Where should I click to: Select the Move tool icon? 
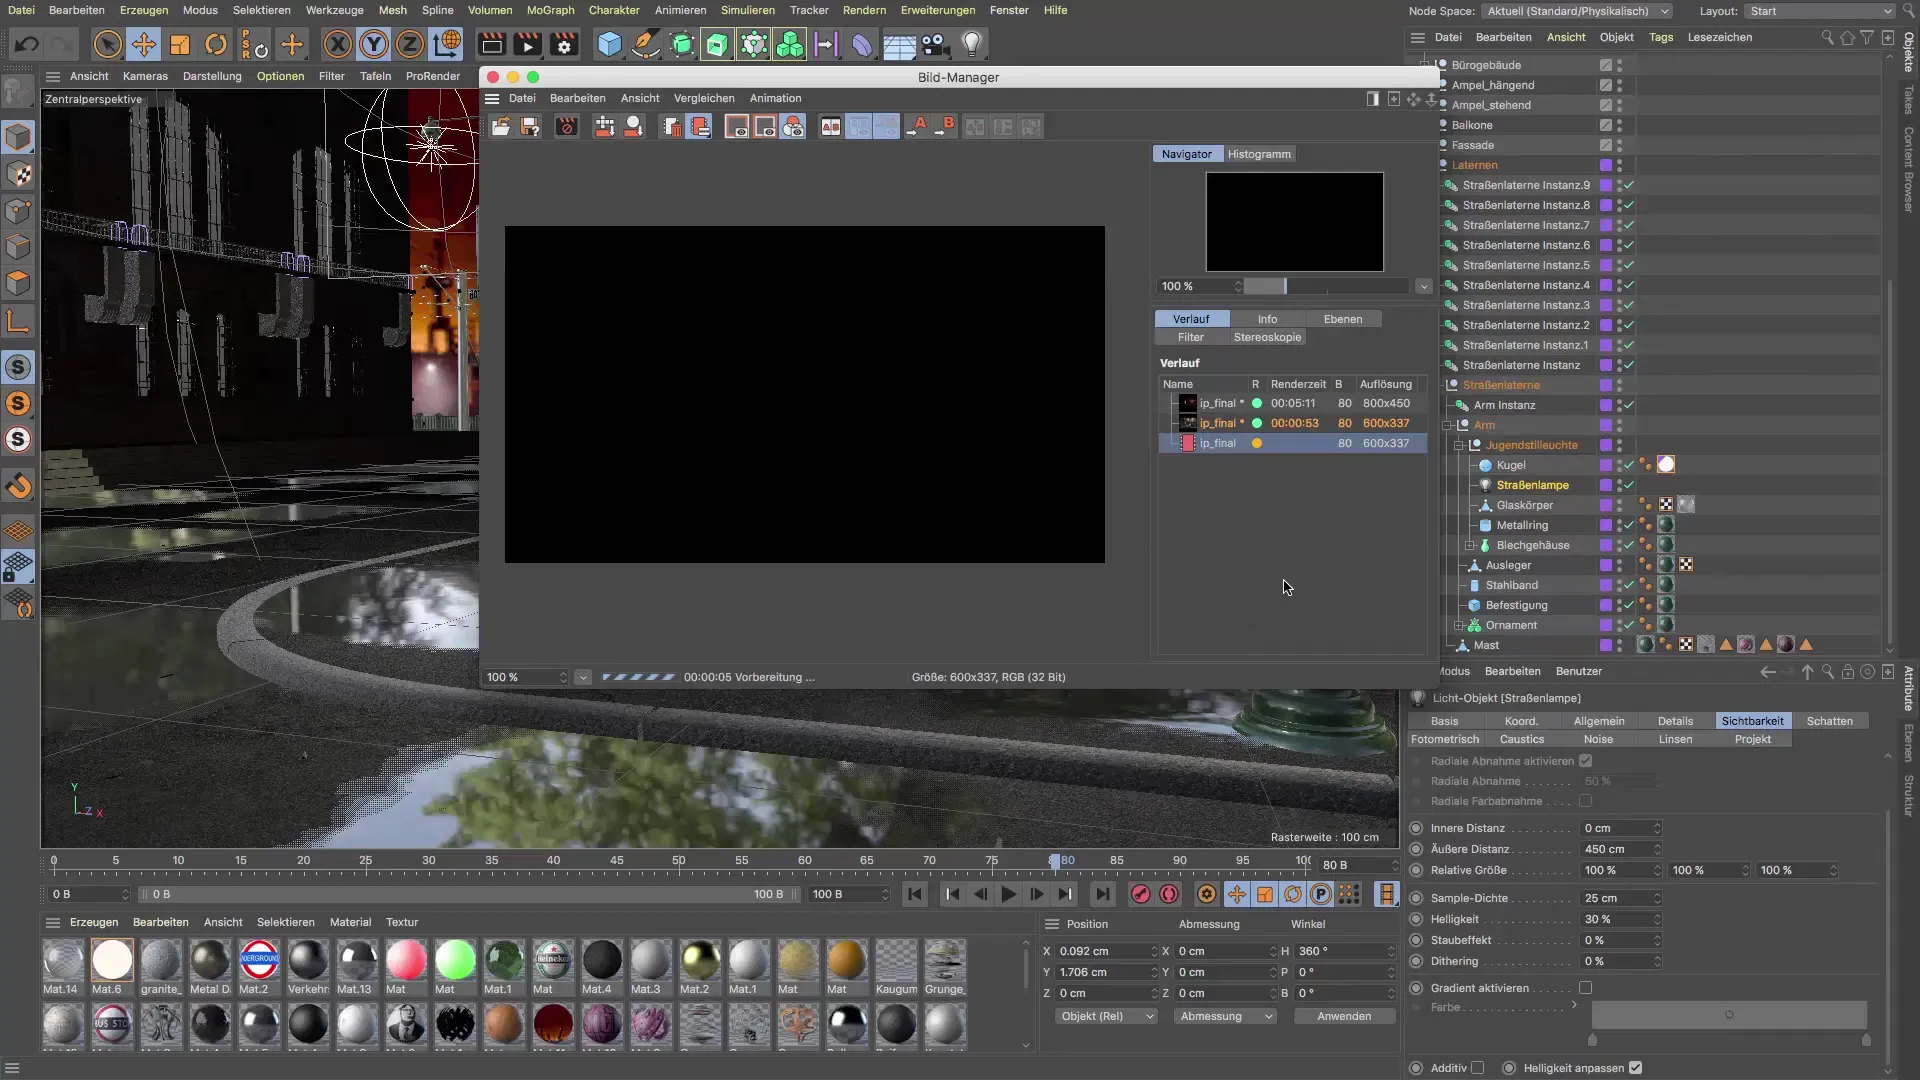(x=144, y=44)
